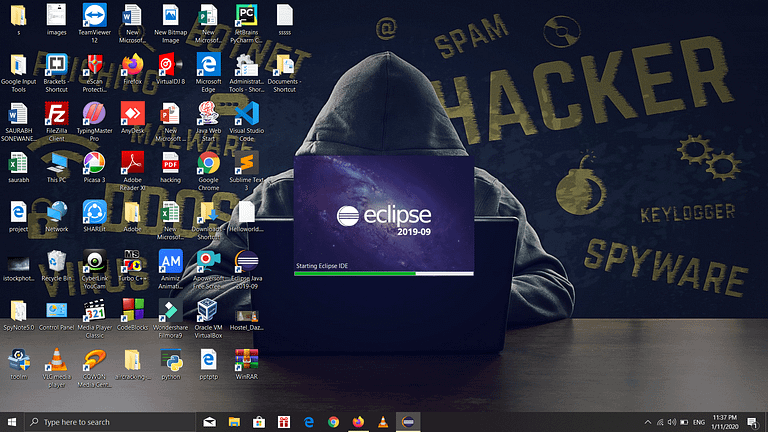Launch FileZilla Client icon
The height and width of the screenshot is (432, 768).
56,121
